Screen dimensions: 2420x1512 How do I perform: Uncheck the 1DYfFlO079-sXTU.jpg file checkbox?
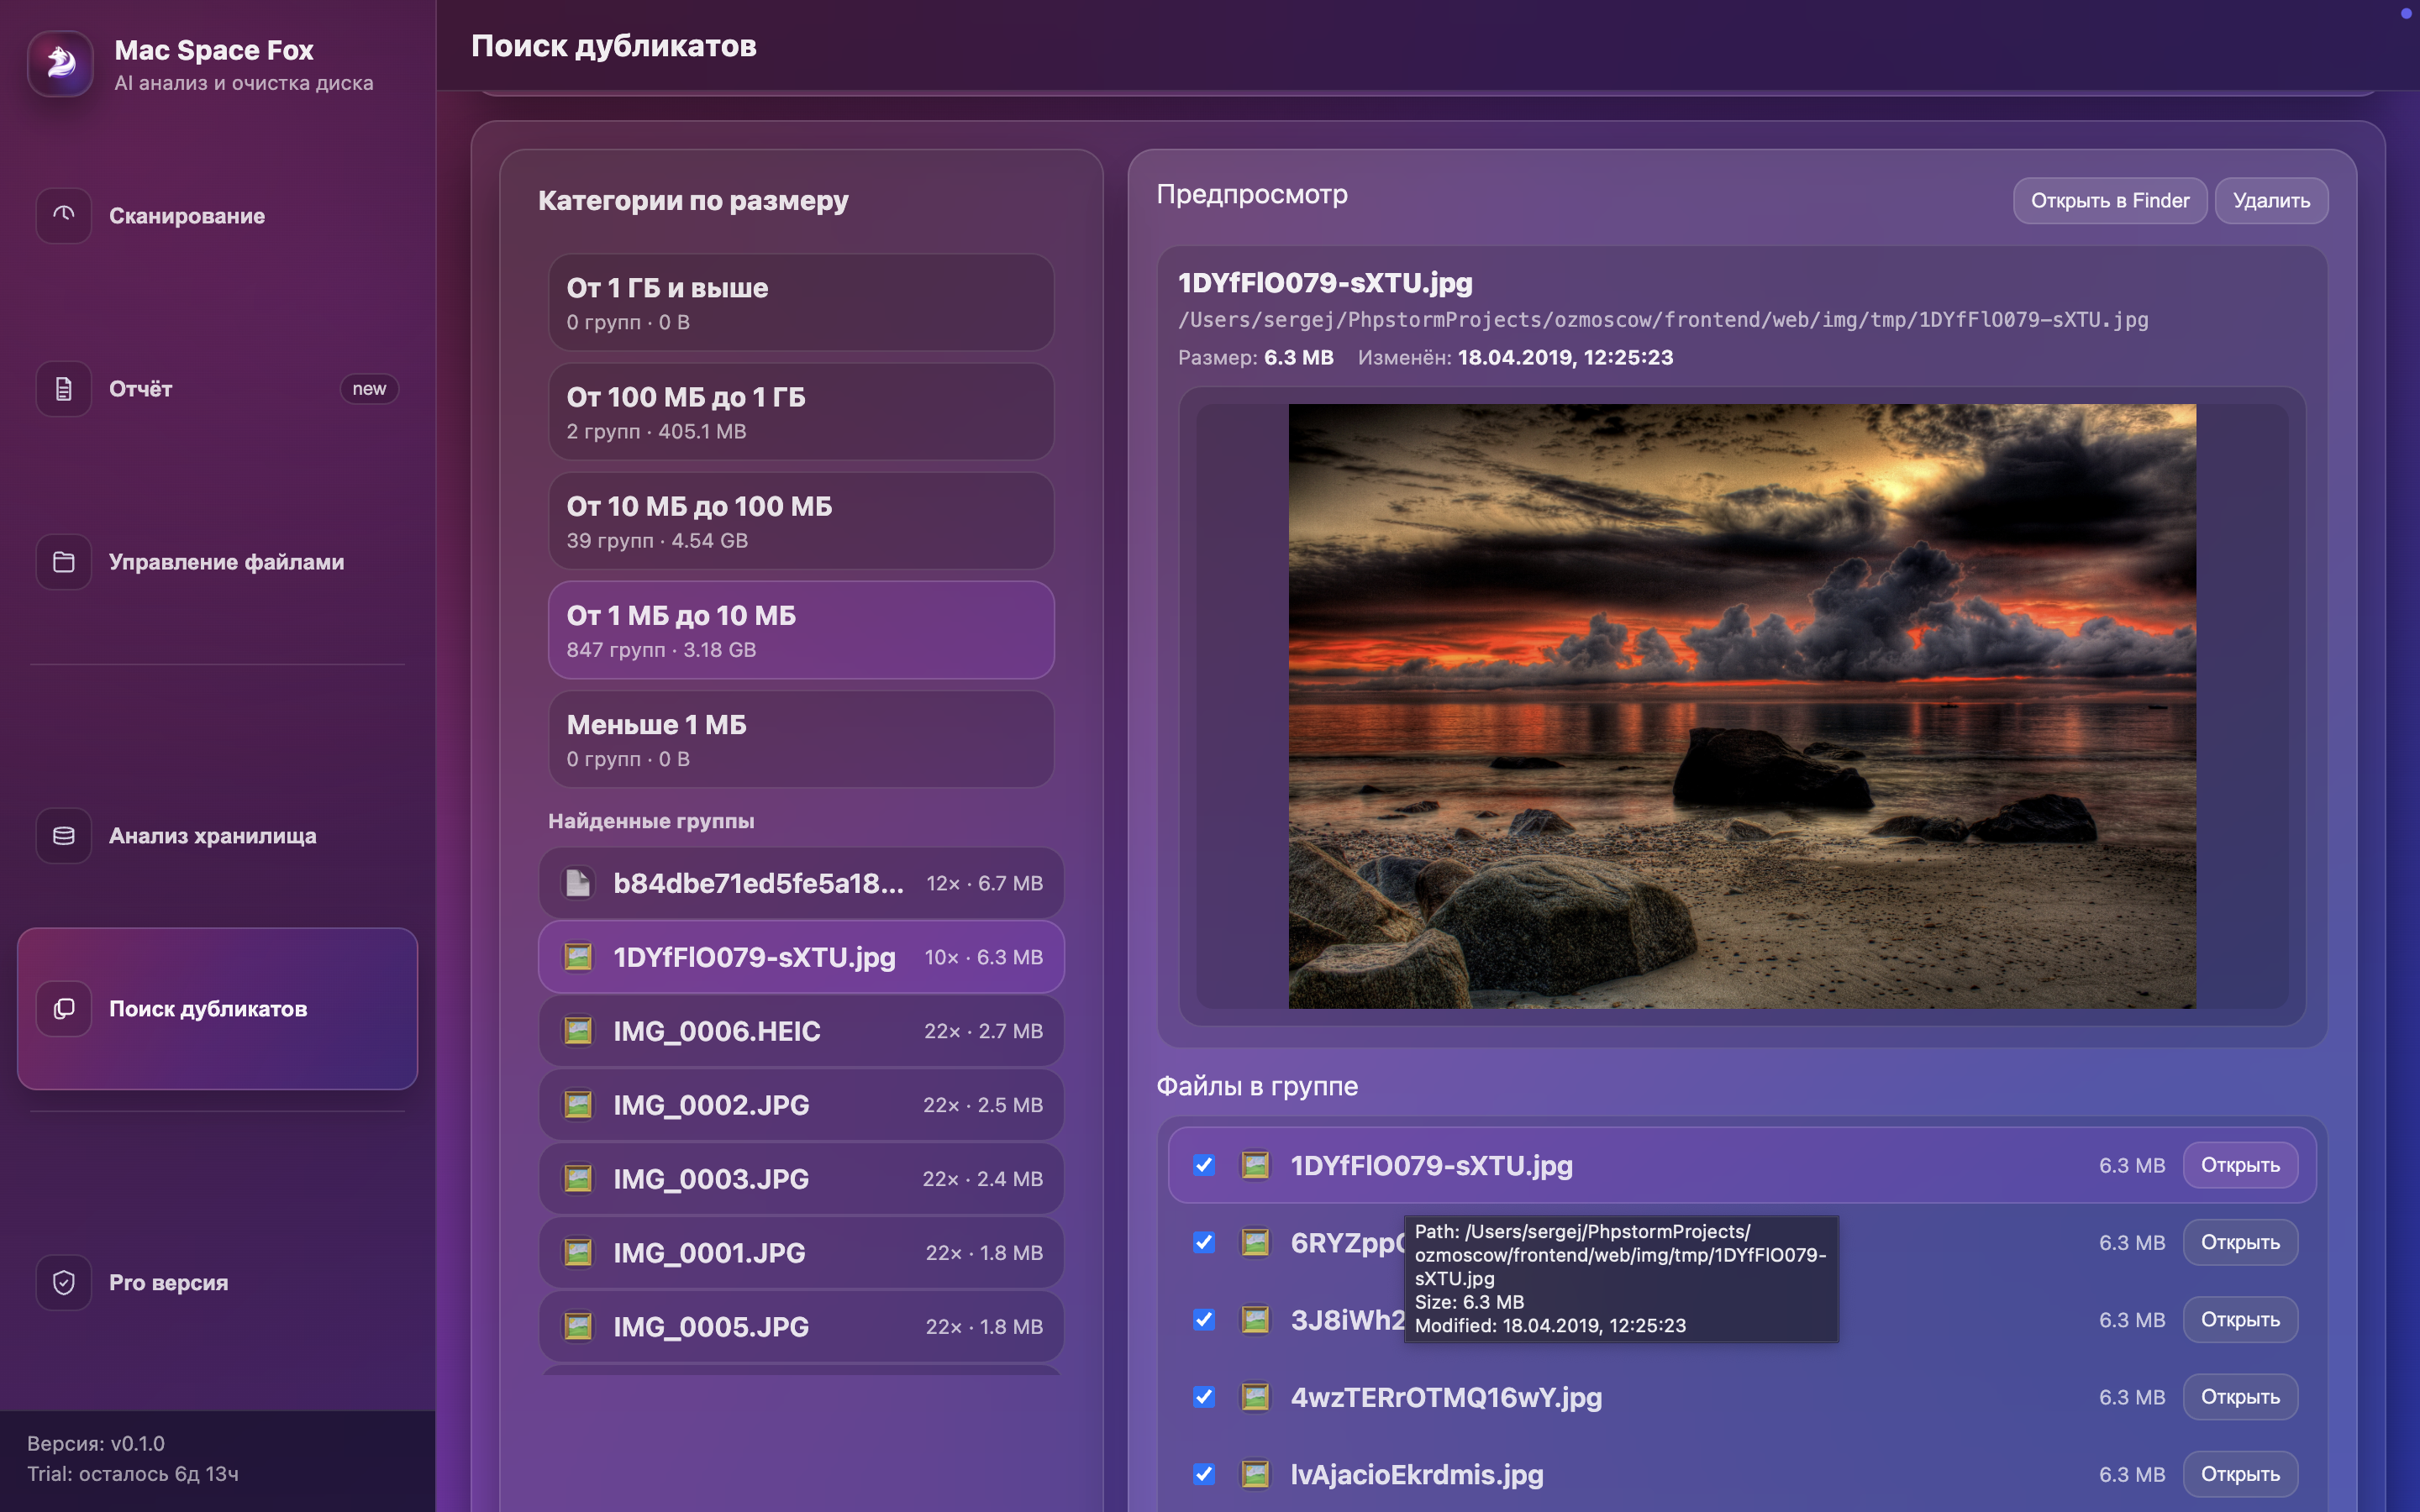tap(1204, 1165)
